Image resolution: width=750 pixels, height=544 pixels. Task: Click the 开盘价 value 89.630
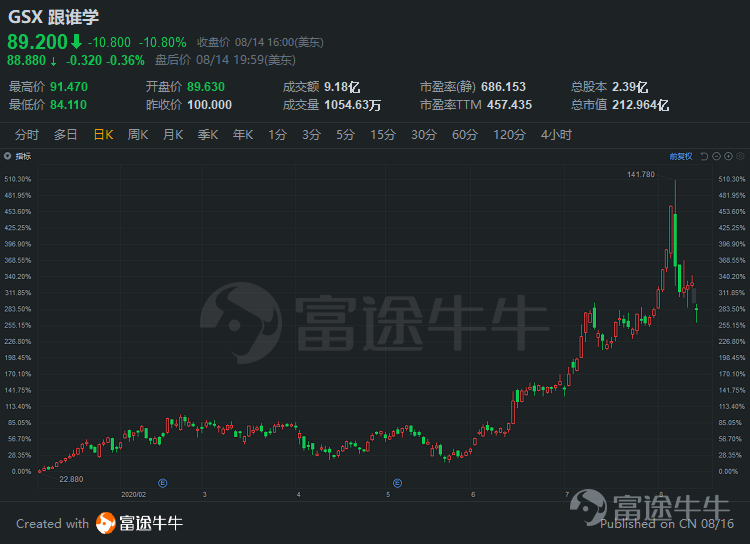206,87
